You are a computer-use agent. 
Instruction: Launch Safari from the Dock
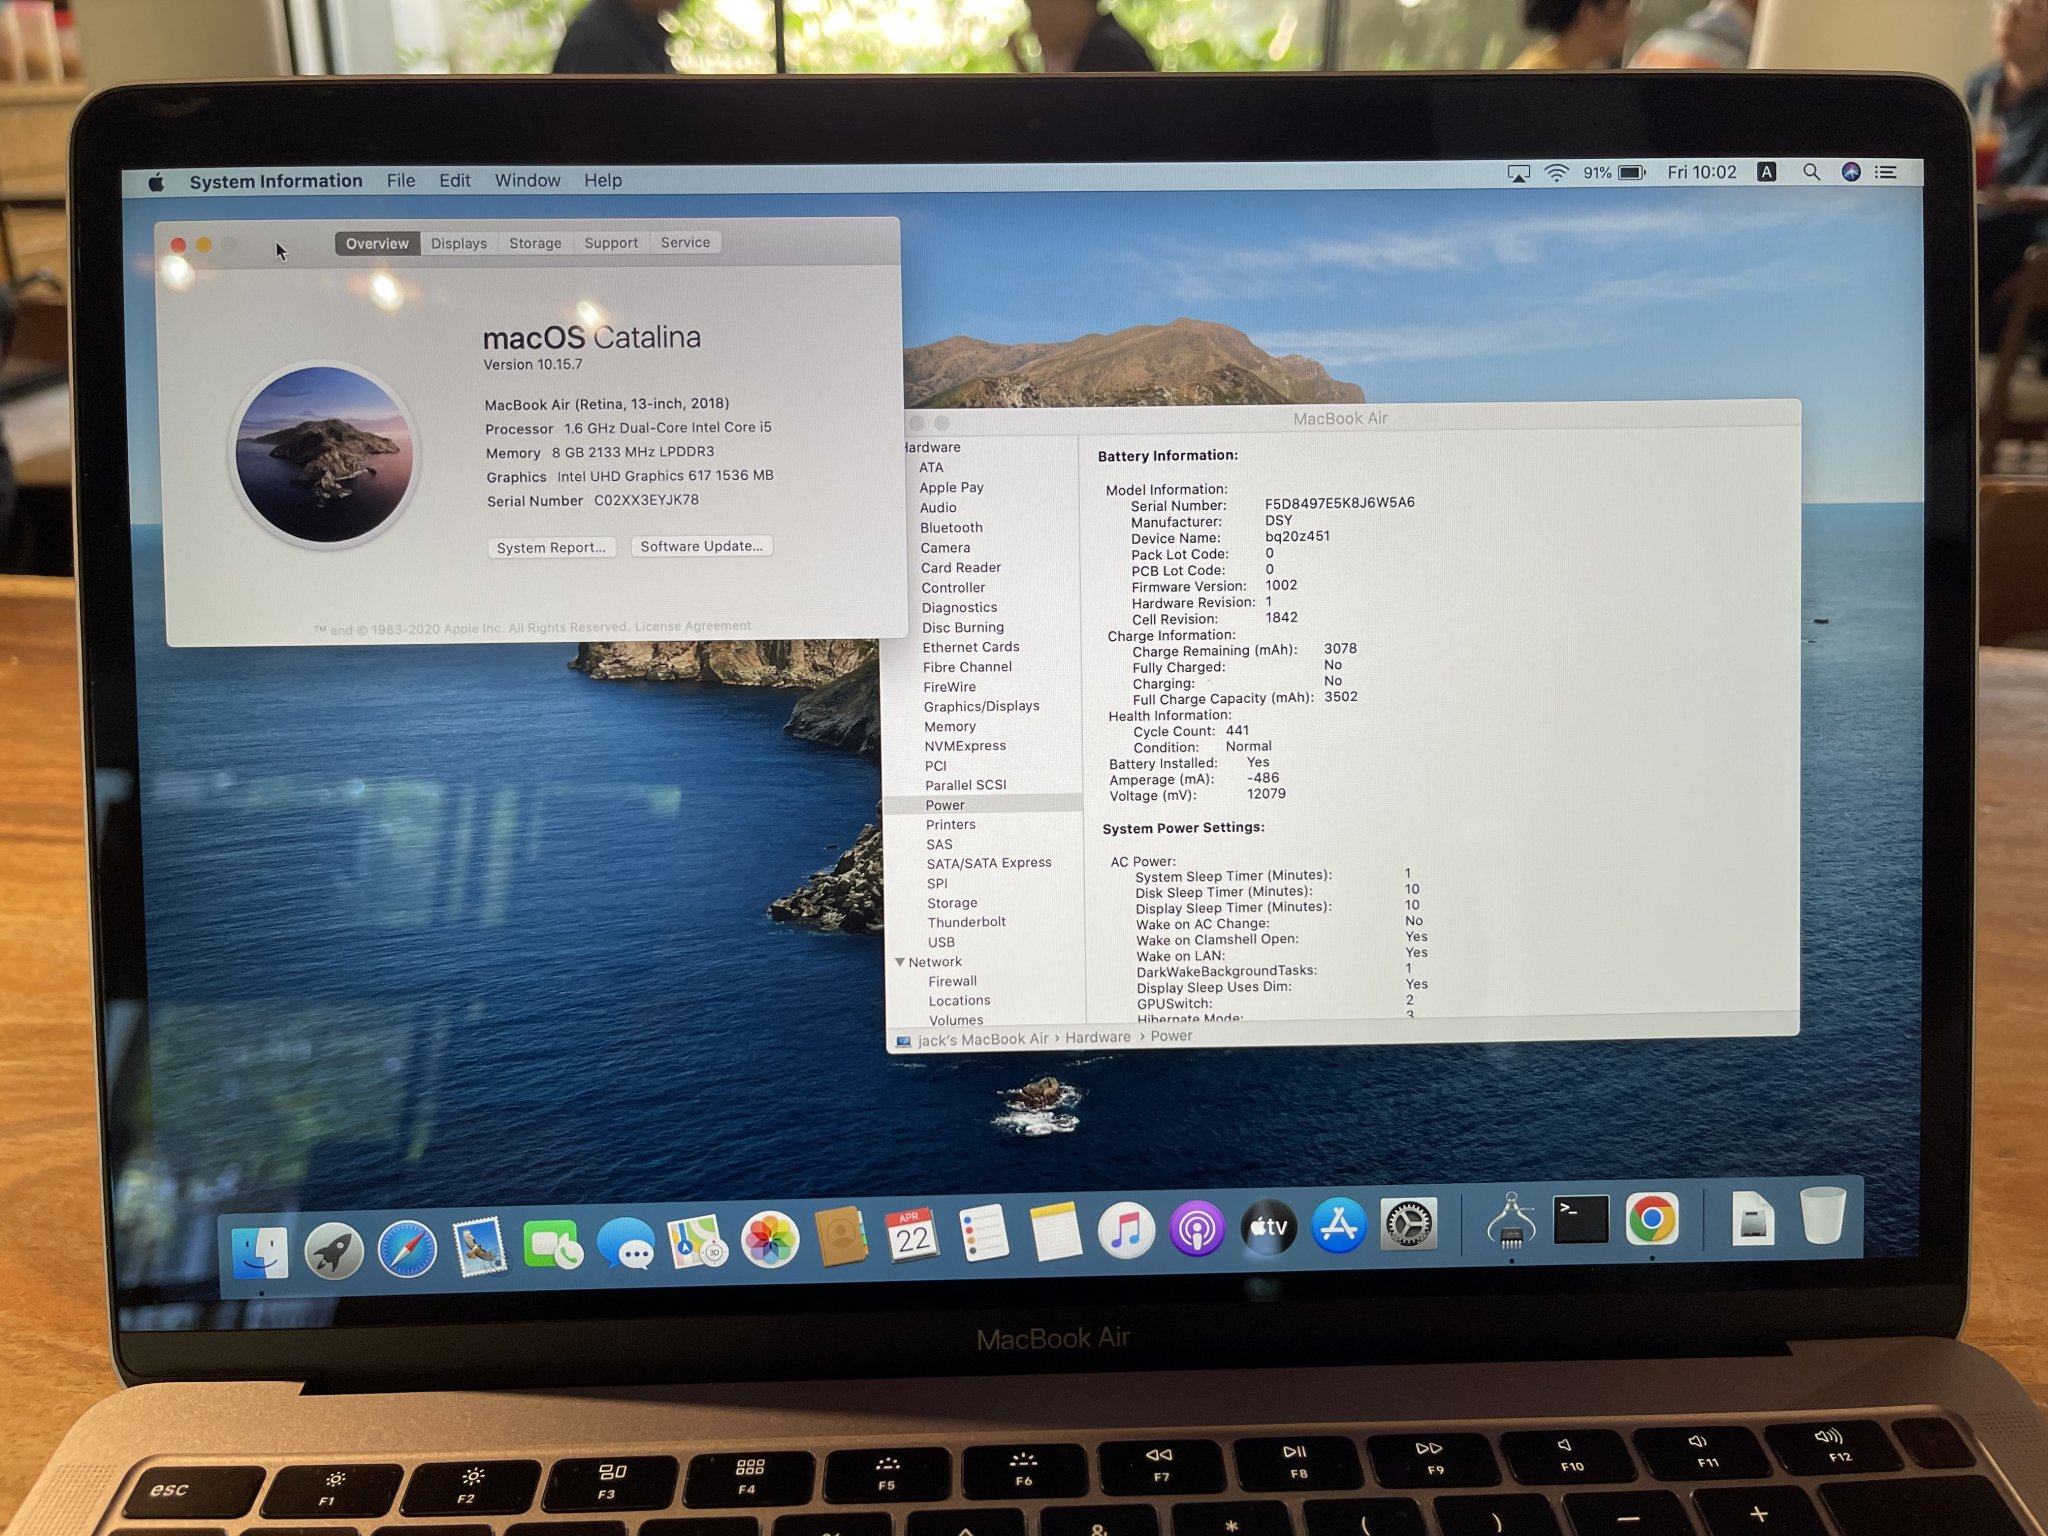coord(407,1249)
